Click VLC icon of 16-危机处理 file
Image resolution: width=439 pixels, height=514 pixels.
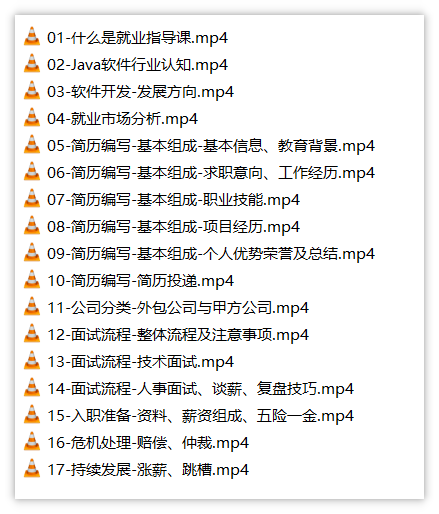[32, 441]
